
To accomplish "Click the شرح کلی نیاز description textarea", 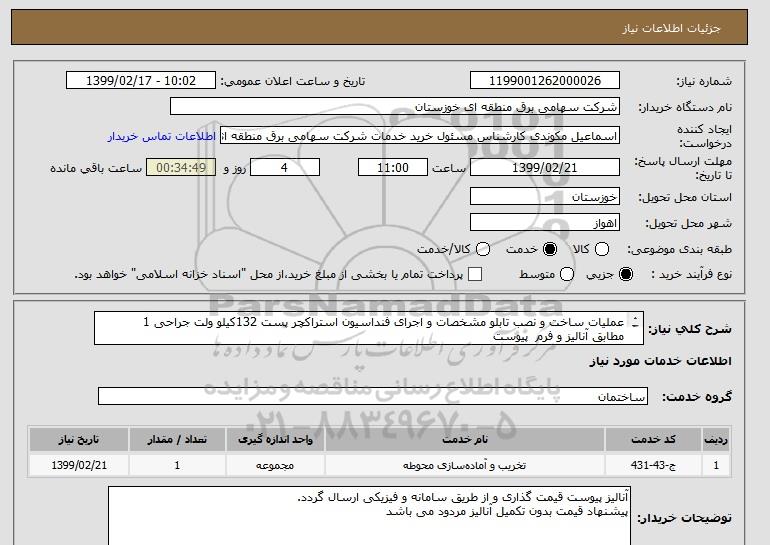I will pos(369,328).
